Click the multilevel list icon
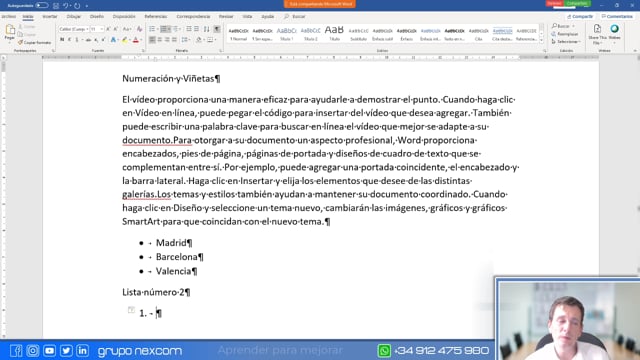The image size is (640, 360). click(x=176, y=29)
